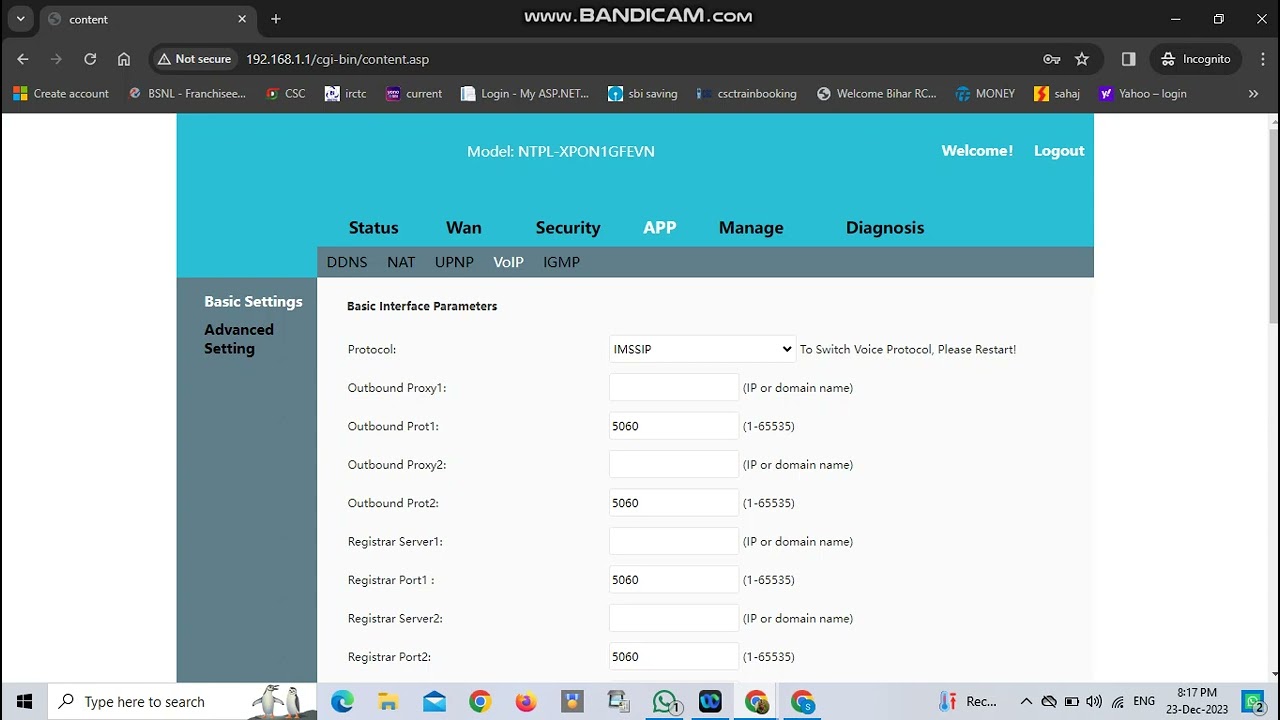Viewport: 1280px width, 720px height.
Task: Go back to the previous page
Action: pyautogui.click(x=23, y=59)
